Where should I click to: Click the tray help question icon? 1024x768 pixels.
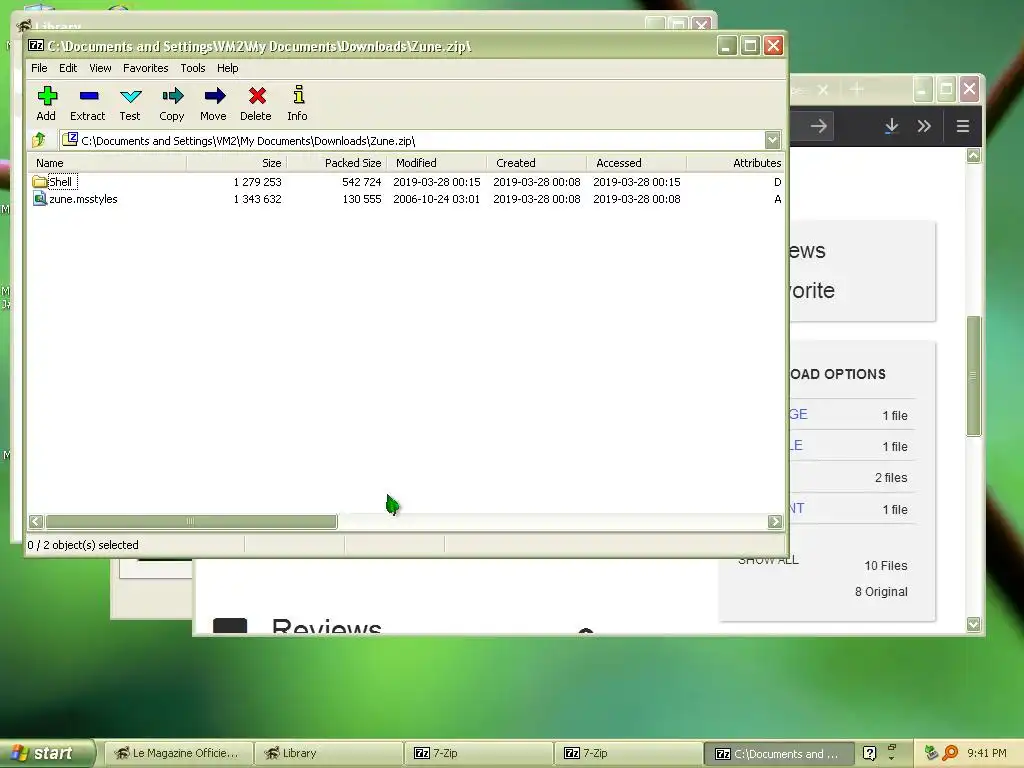[x=869, y=753]
